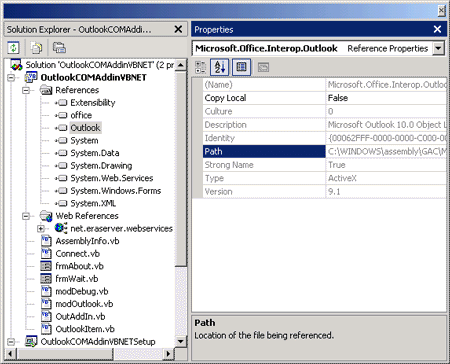Click the form icon next to frmAbout.vb

(x=46, y=266)
